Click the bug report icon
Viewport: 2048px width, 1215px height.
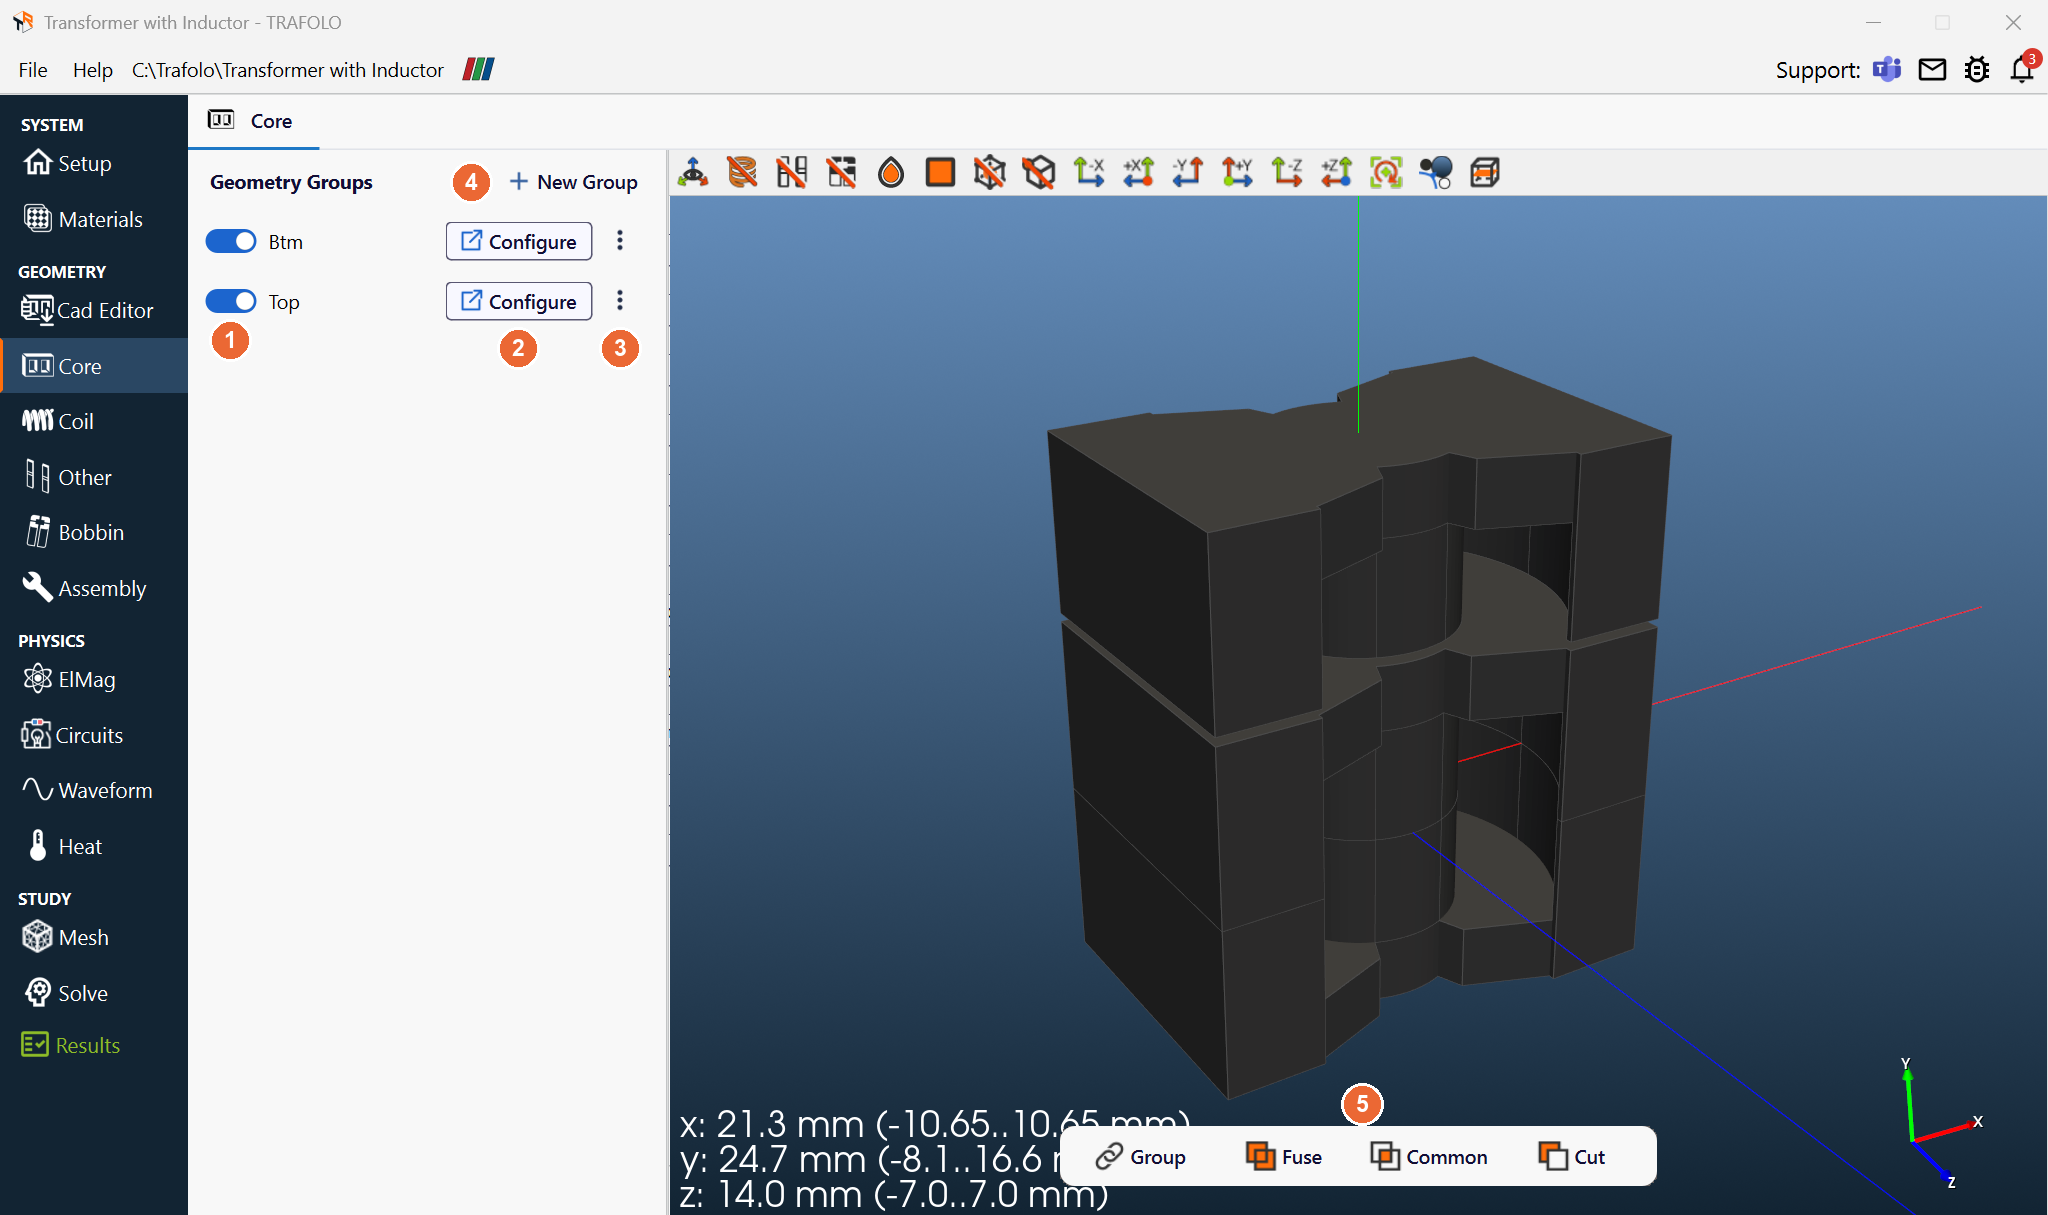click(x=1977, y=69)
